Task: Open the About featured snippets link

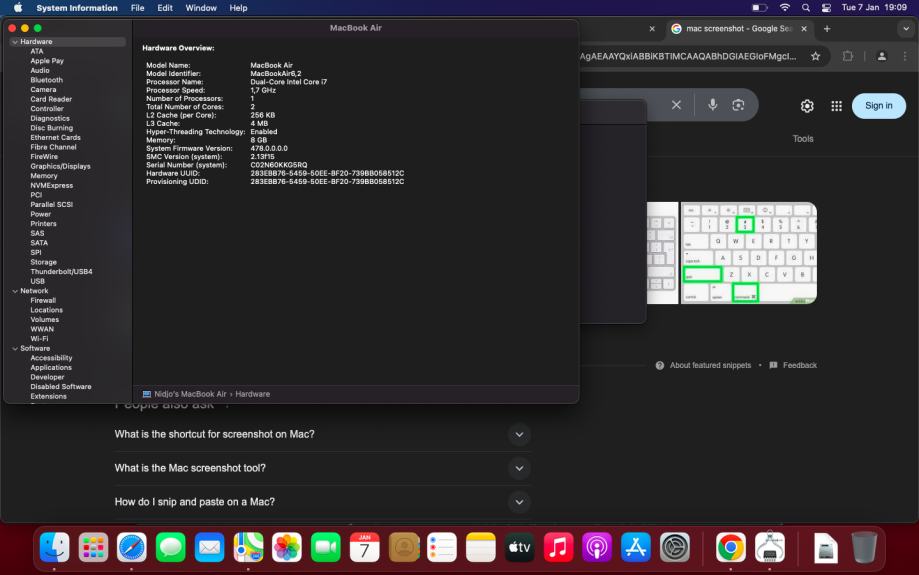Action: (x=709, y=365)
